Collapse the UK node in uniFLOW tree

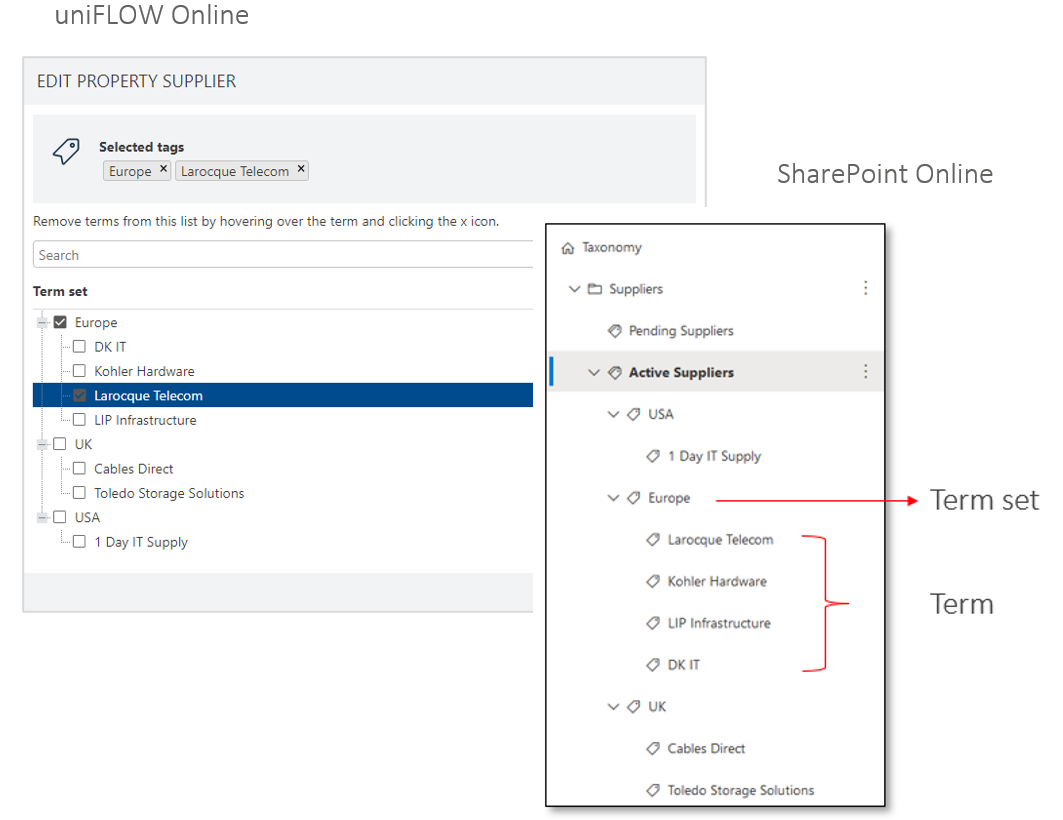pyautogui.click(x=43, y=445)
